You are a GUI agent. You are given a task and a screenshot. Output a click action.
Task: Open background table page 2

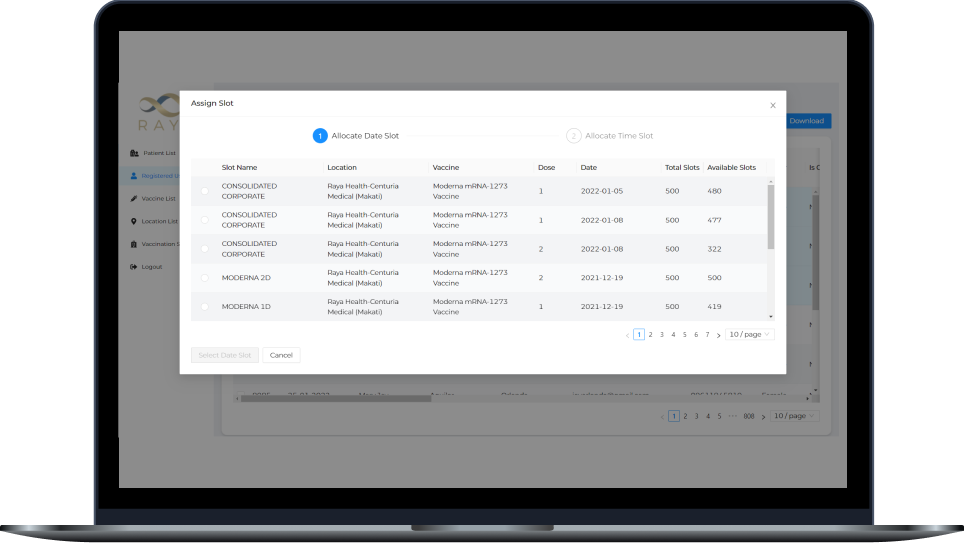[x=685, y=416]
